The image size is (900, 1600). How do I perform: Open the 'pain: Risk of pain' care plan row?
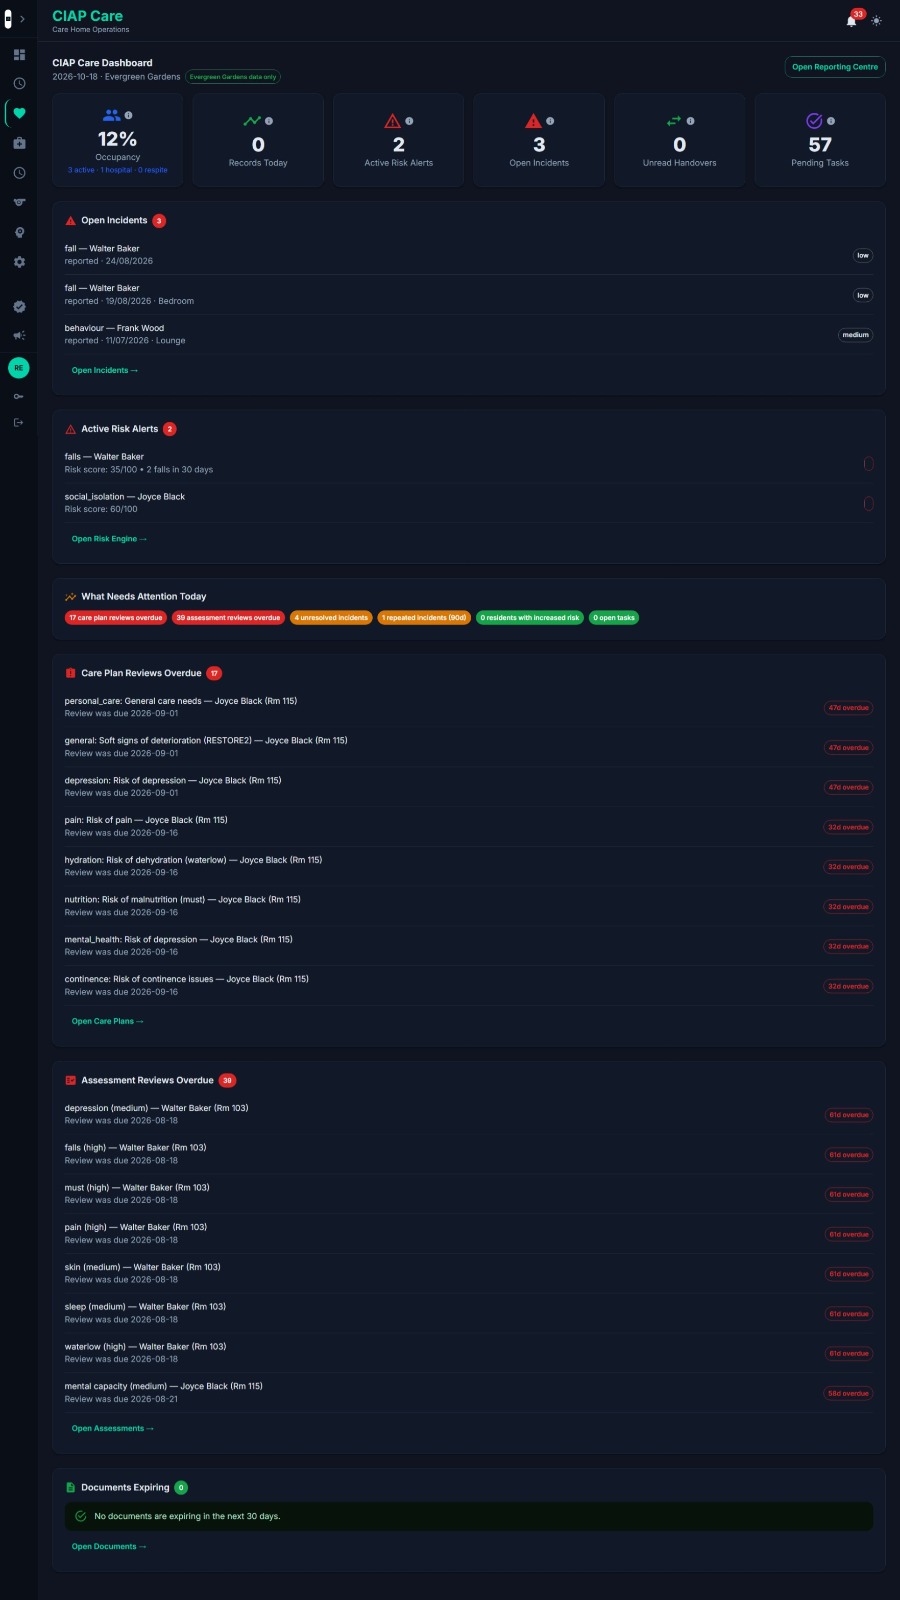tap(469, 826)
